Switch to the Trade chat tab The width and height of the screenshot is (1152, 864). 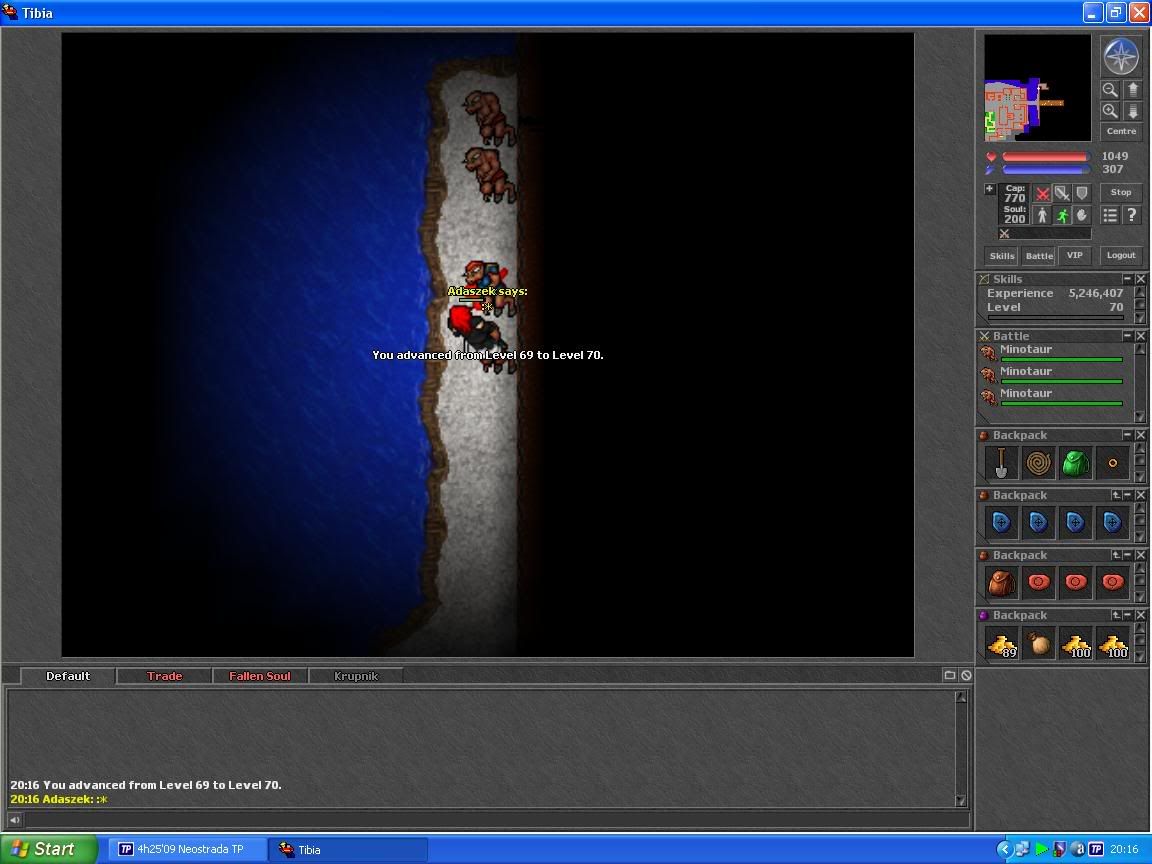[164, 676]
